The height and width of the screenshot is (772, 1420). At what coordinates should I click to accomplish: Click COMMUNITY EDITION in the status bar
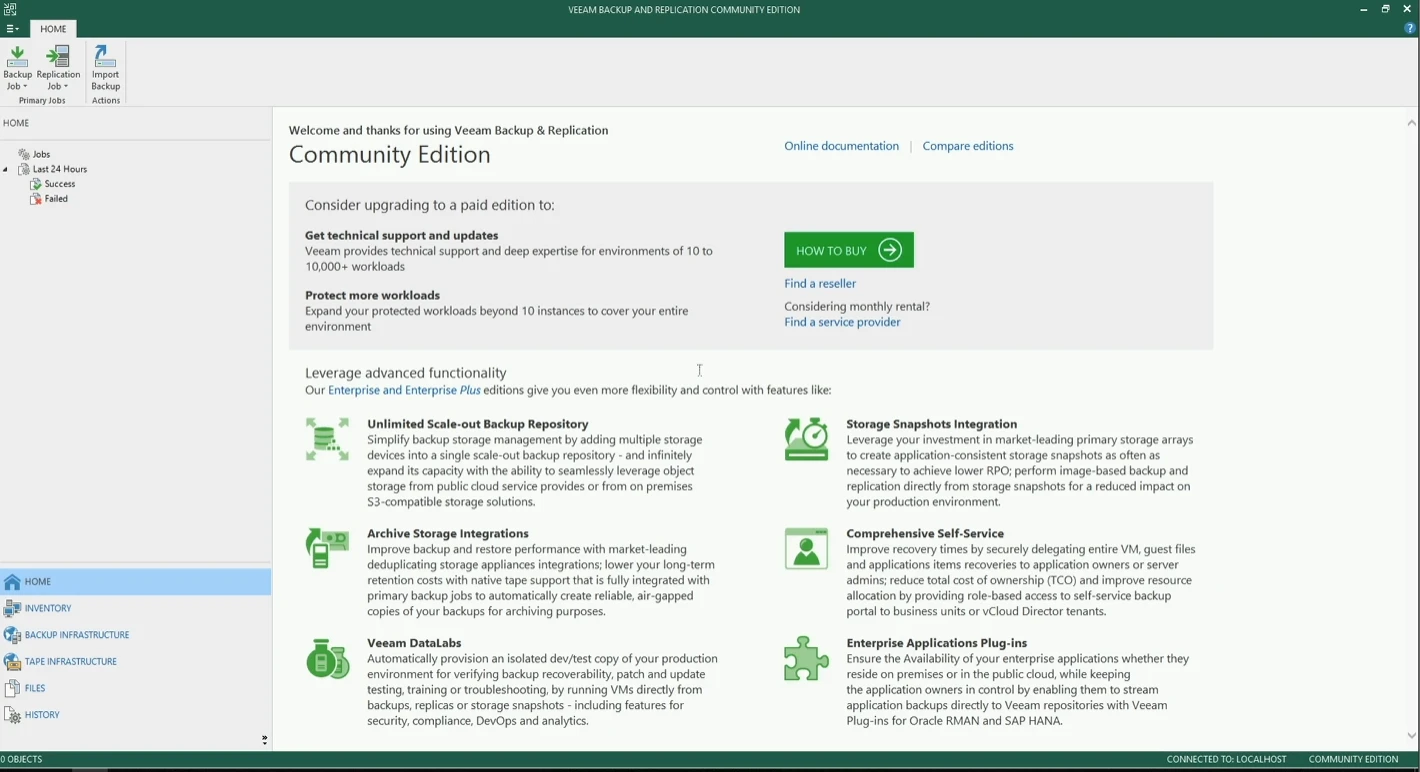[1353, 760]
